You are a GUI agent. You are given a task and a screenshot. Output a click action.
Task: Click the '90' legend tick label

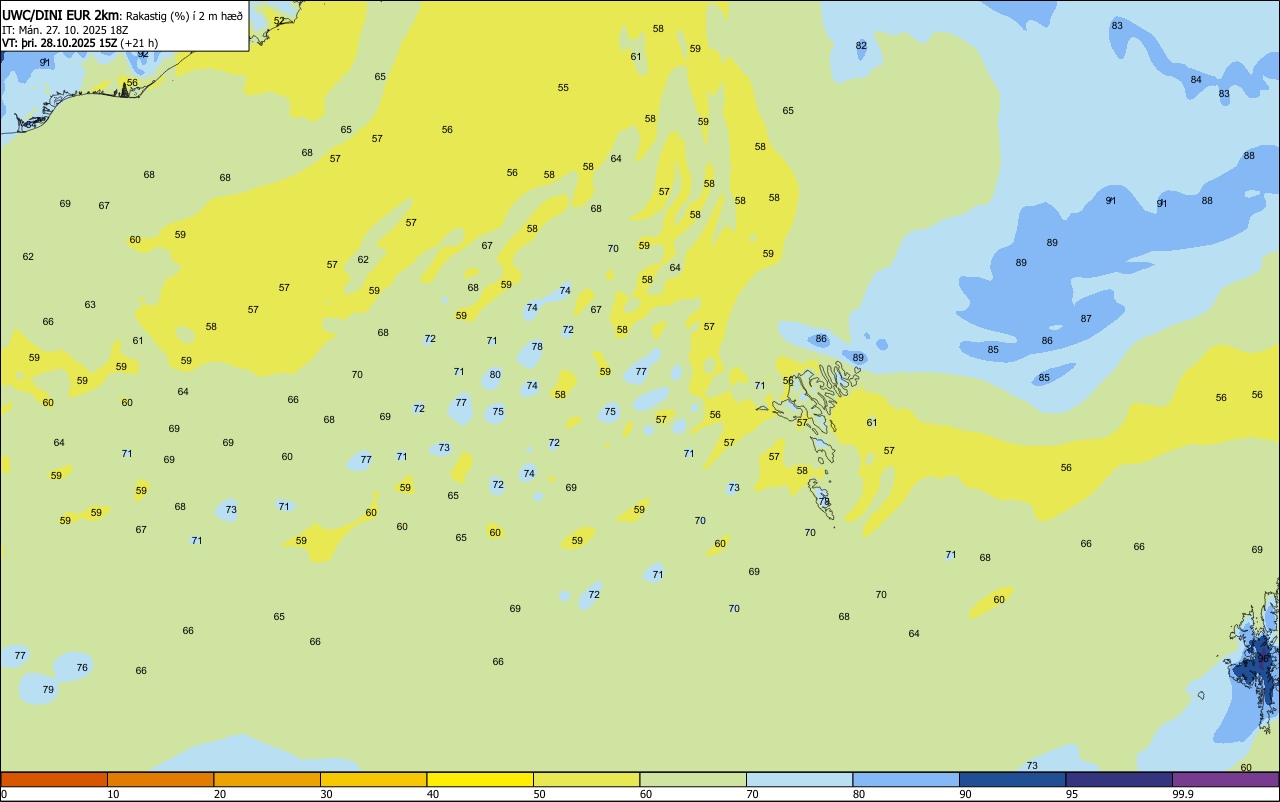[966, 794]
